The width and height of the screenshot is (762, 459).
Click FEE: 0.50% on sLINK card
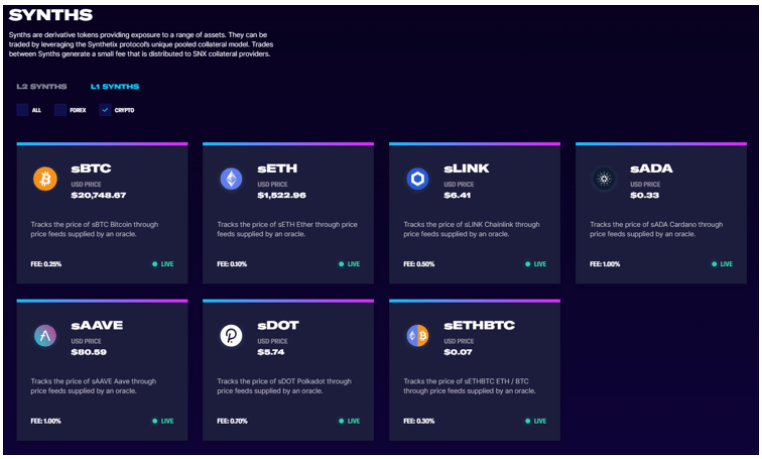[419, 264]
